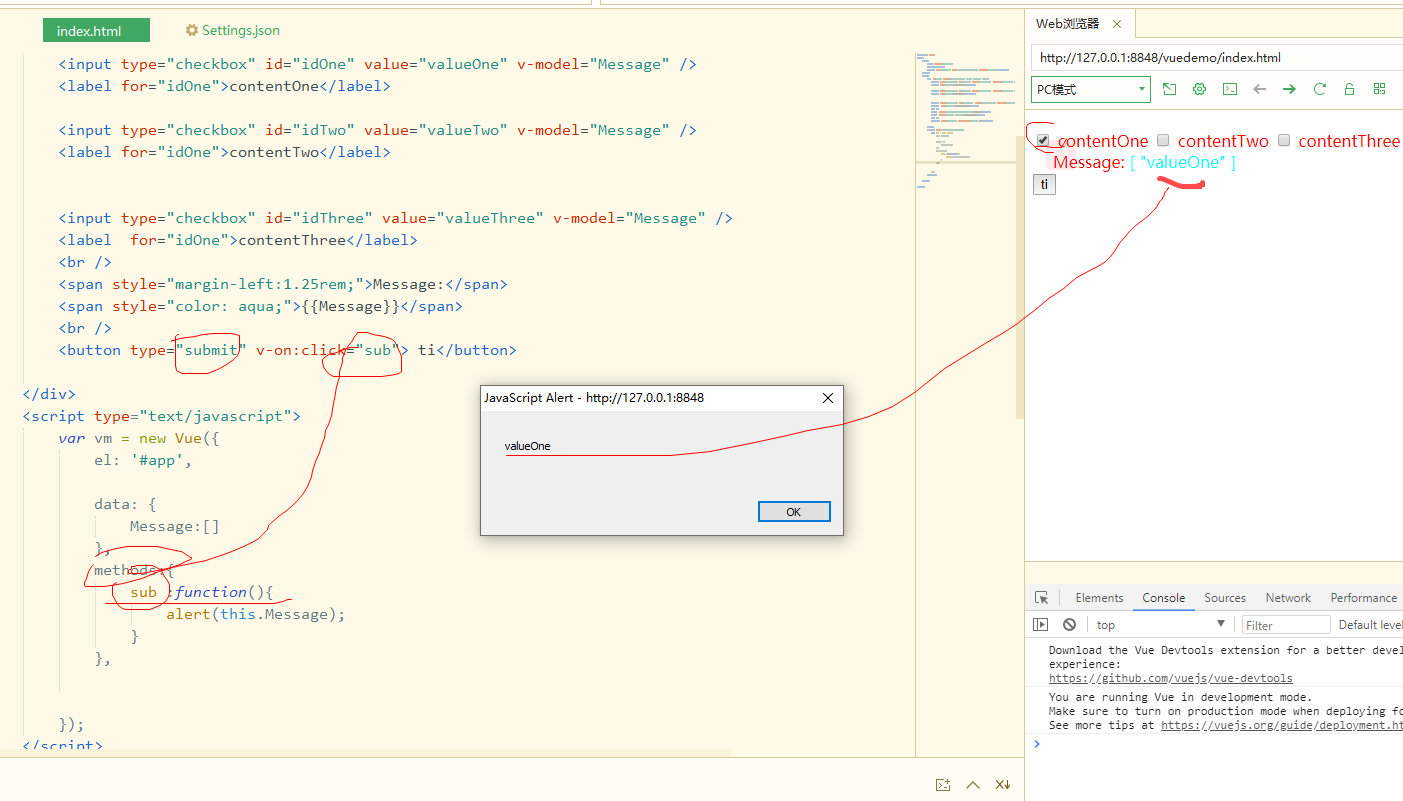Image resolution: width=1403 pixels, height=801 pixels.
Task: Open the Network DevTools tab
Action: click(1288, 598)
